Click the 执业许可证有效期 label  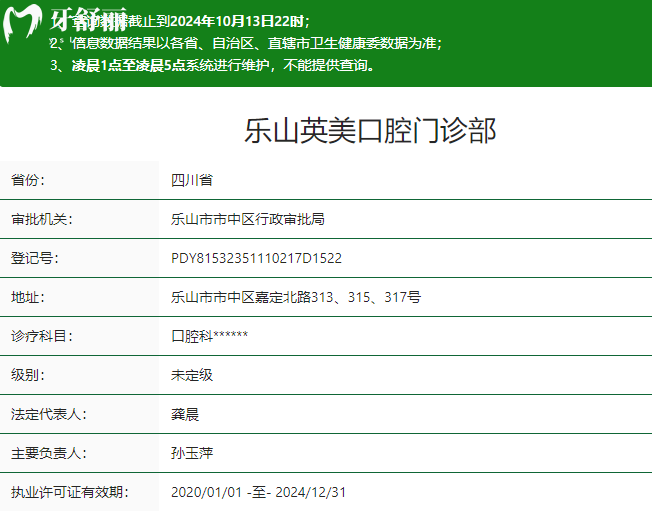coord(70,492)
